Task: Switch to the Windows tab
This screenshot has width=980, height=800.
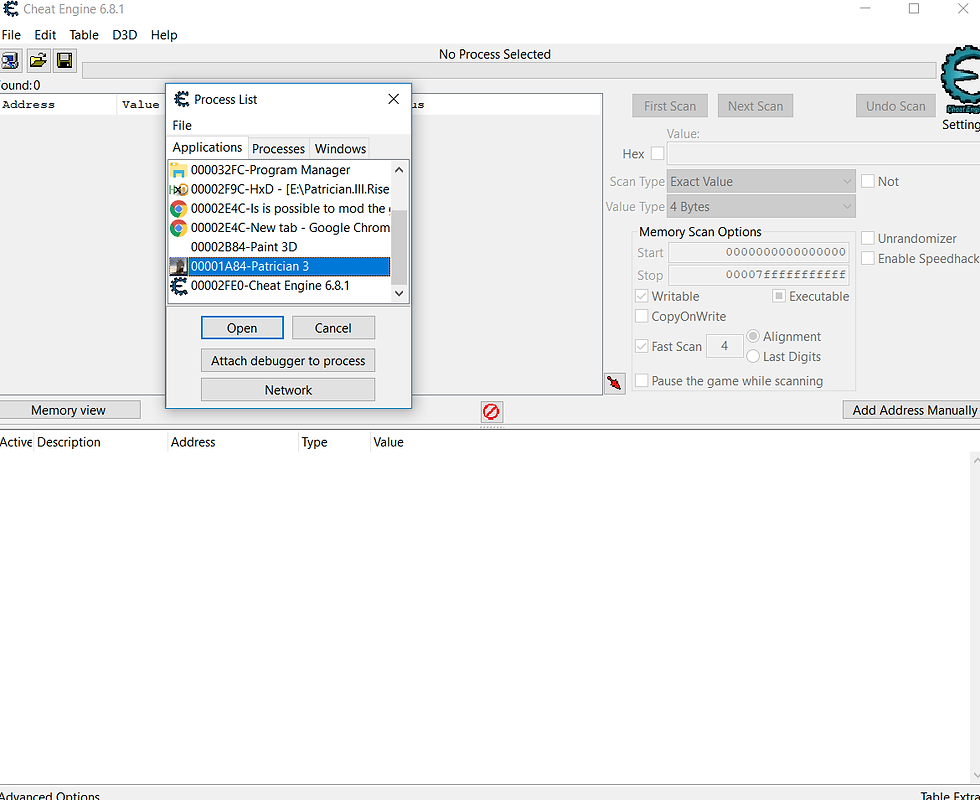Action: [340, 149]
